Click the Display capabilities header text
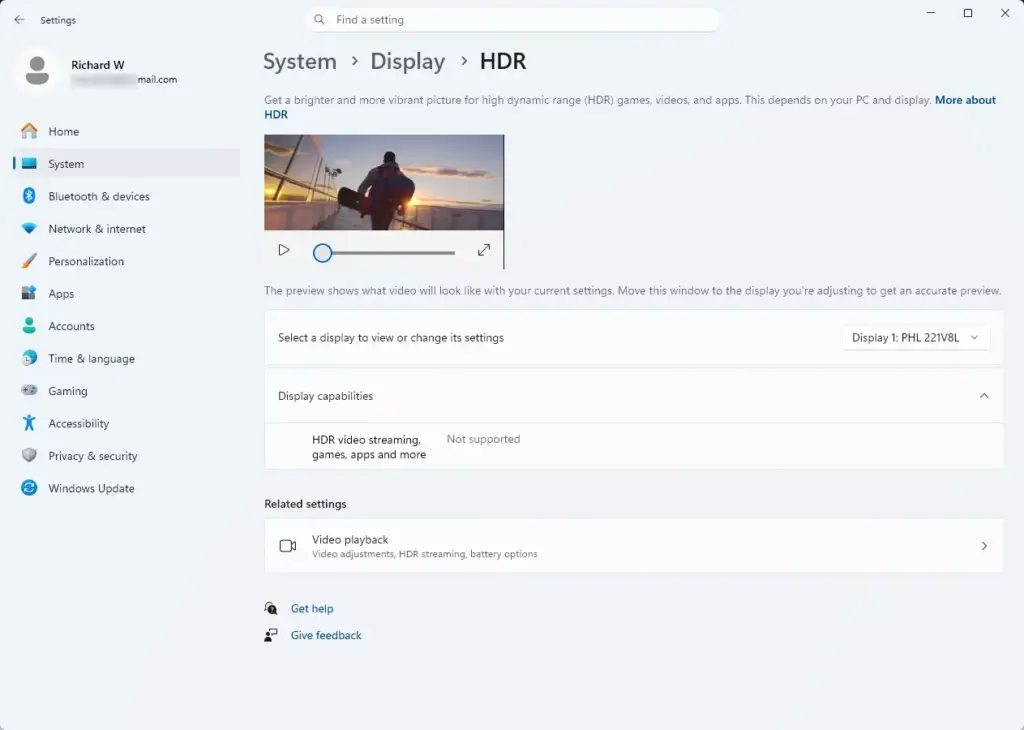 (325, 396)
